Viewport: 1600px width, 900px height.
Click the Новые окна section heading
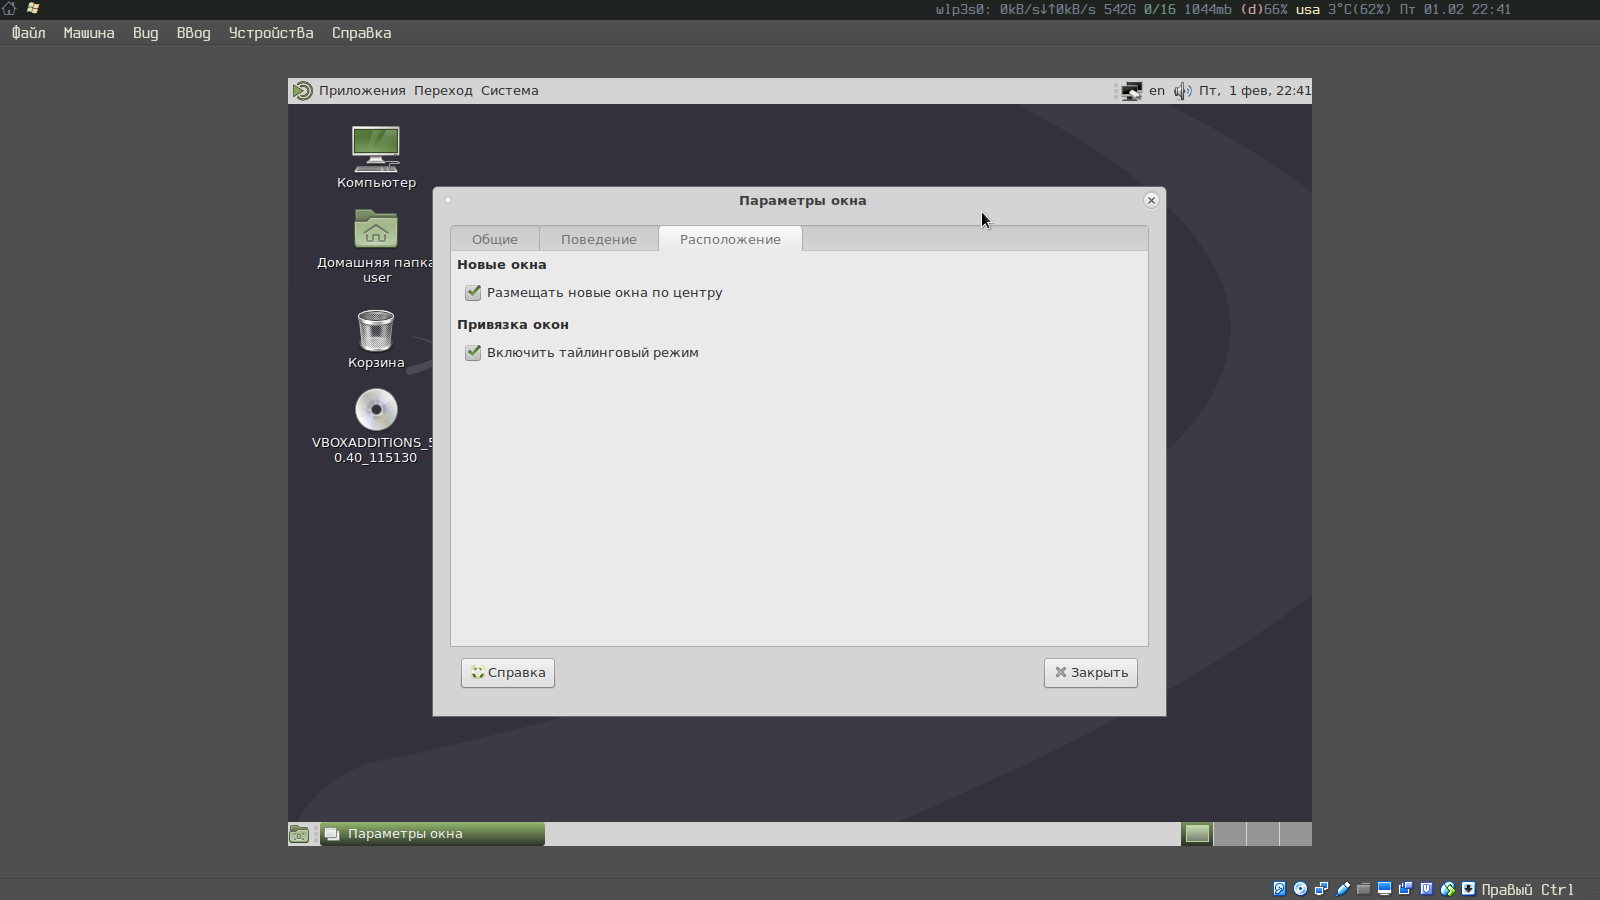502,265
